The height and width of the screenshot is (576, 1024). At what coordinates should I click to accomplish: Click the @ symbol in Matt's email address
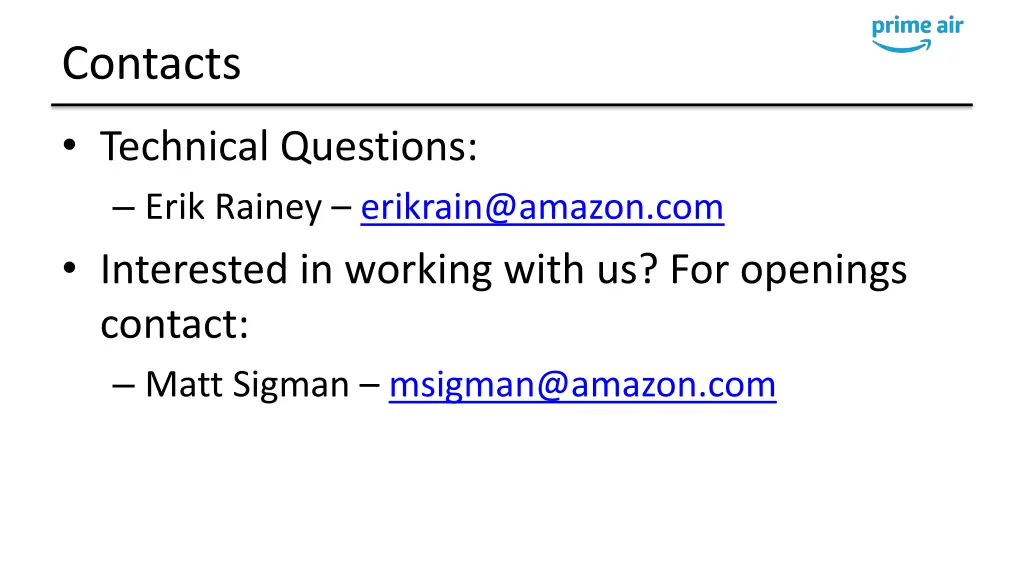click(553, 386)
